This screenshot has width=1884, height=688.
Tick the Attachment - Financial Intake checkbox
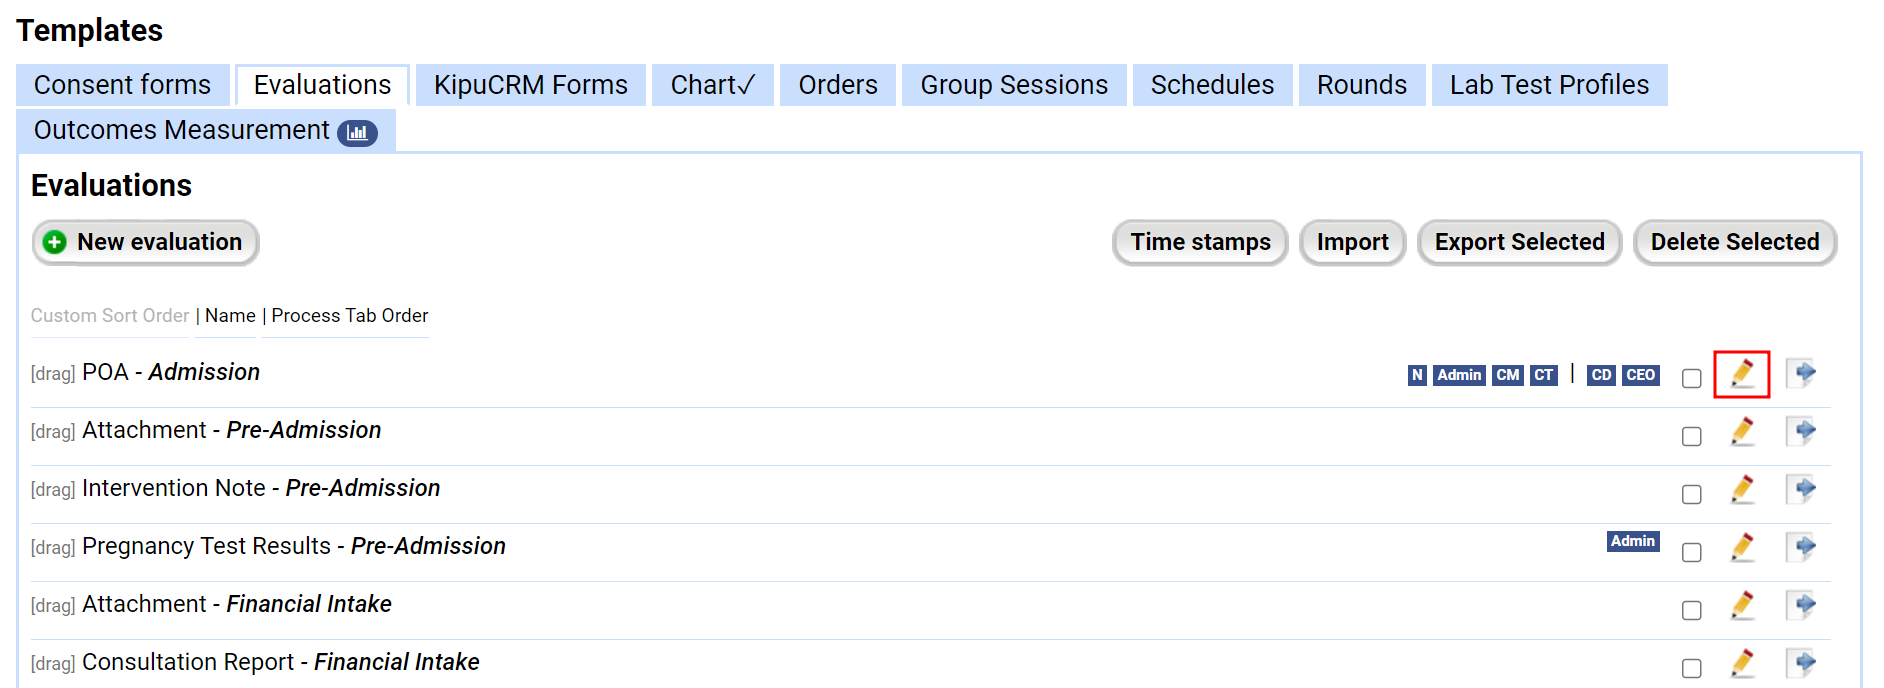point(1691,610)
